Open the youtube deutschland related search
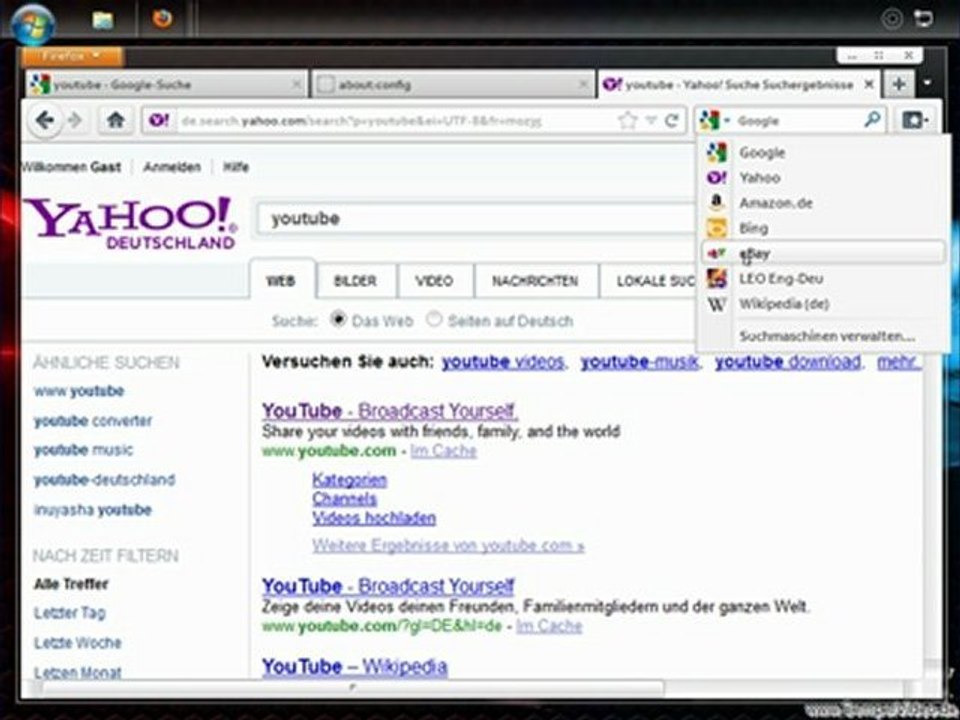The image size is (960, 720). pyautogui.click(x=104, y=479)
